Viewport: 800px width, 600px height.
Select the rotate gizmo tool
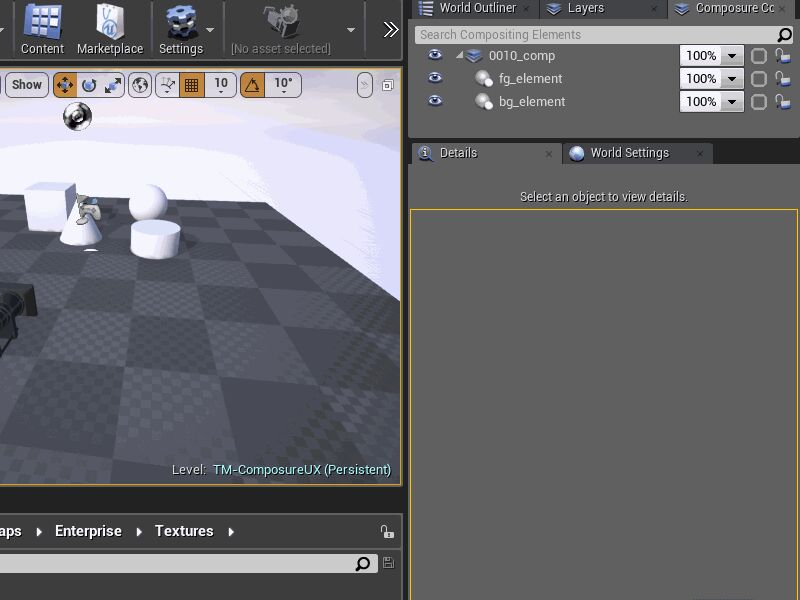click(x=89, y=85)
